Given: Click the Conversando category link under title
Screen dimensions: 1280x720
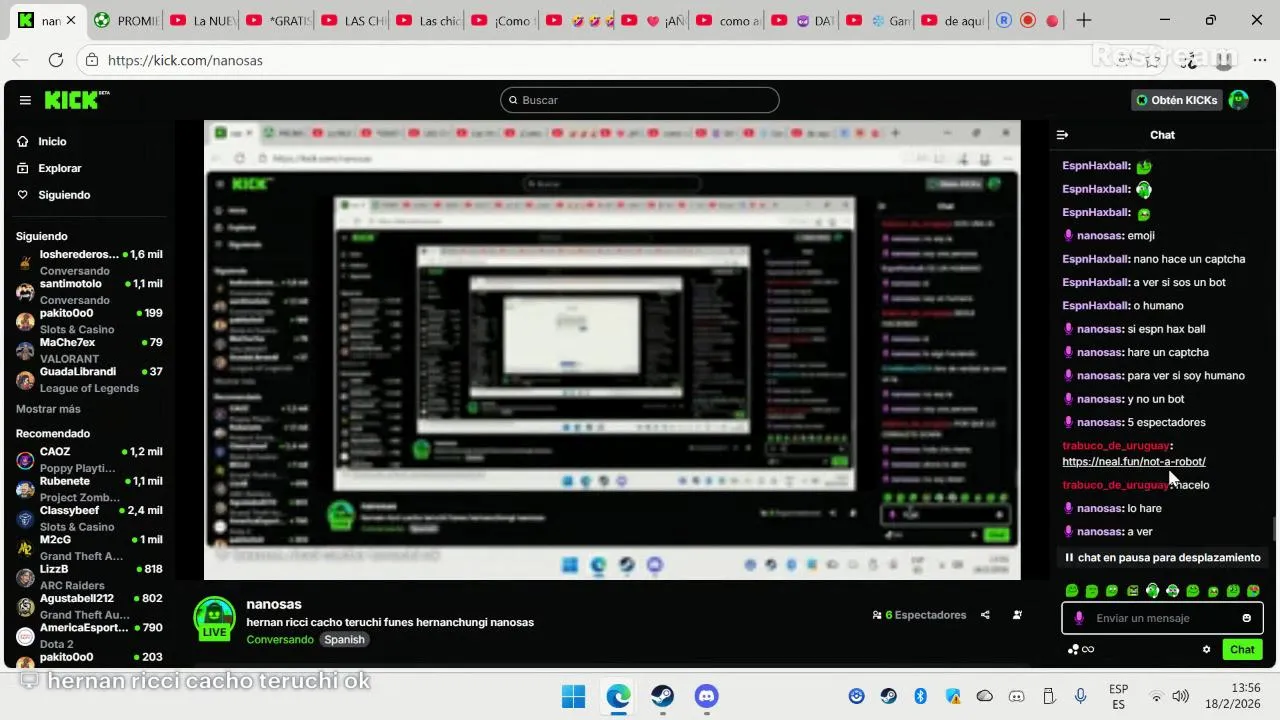Looking at the screenshot, I should [280, 639].
